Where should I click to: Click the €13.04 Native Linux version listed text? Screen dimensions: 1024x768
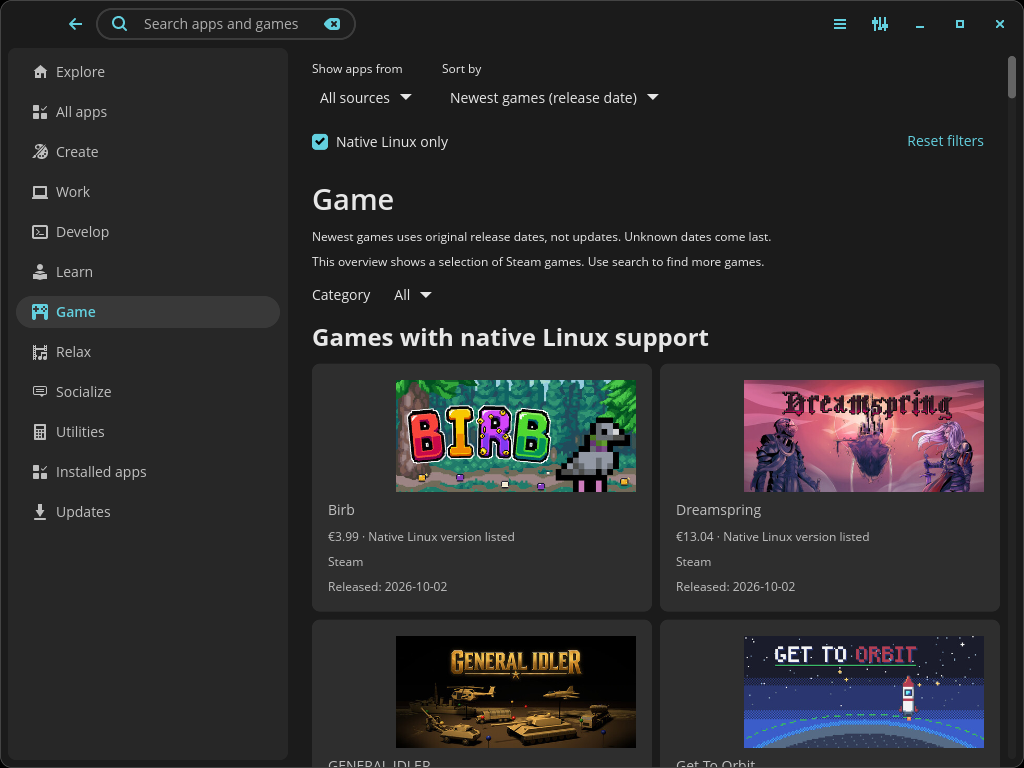773,537
